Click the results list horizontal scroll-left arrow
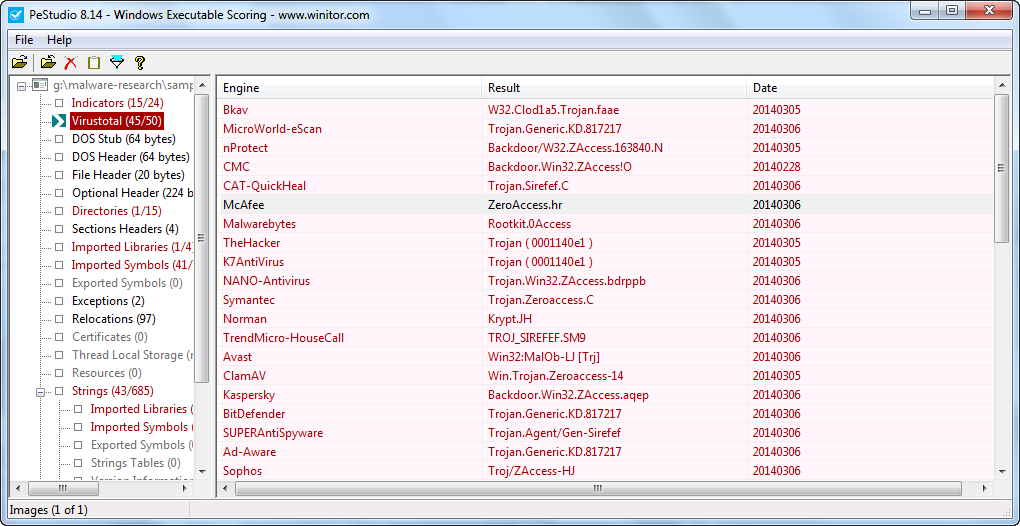Viewport: 1020px width, 526px height. pyautogui.click(x=226, y=488)
